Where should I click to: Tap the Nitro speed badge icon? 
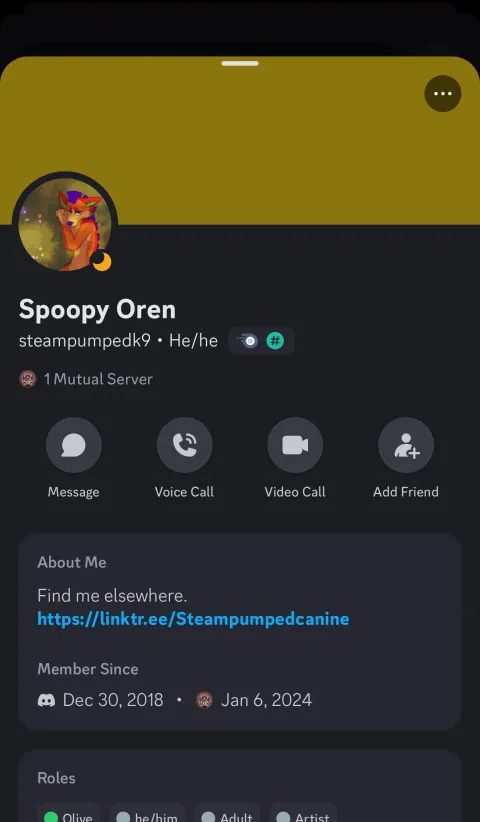tap(248, 341)
